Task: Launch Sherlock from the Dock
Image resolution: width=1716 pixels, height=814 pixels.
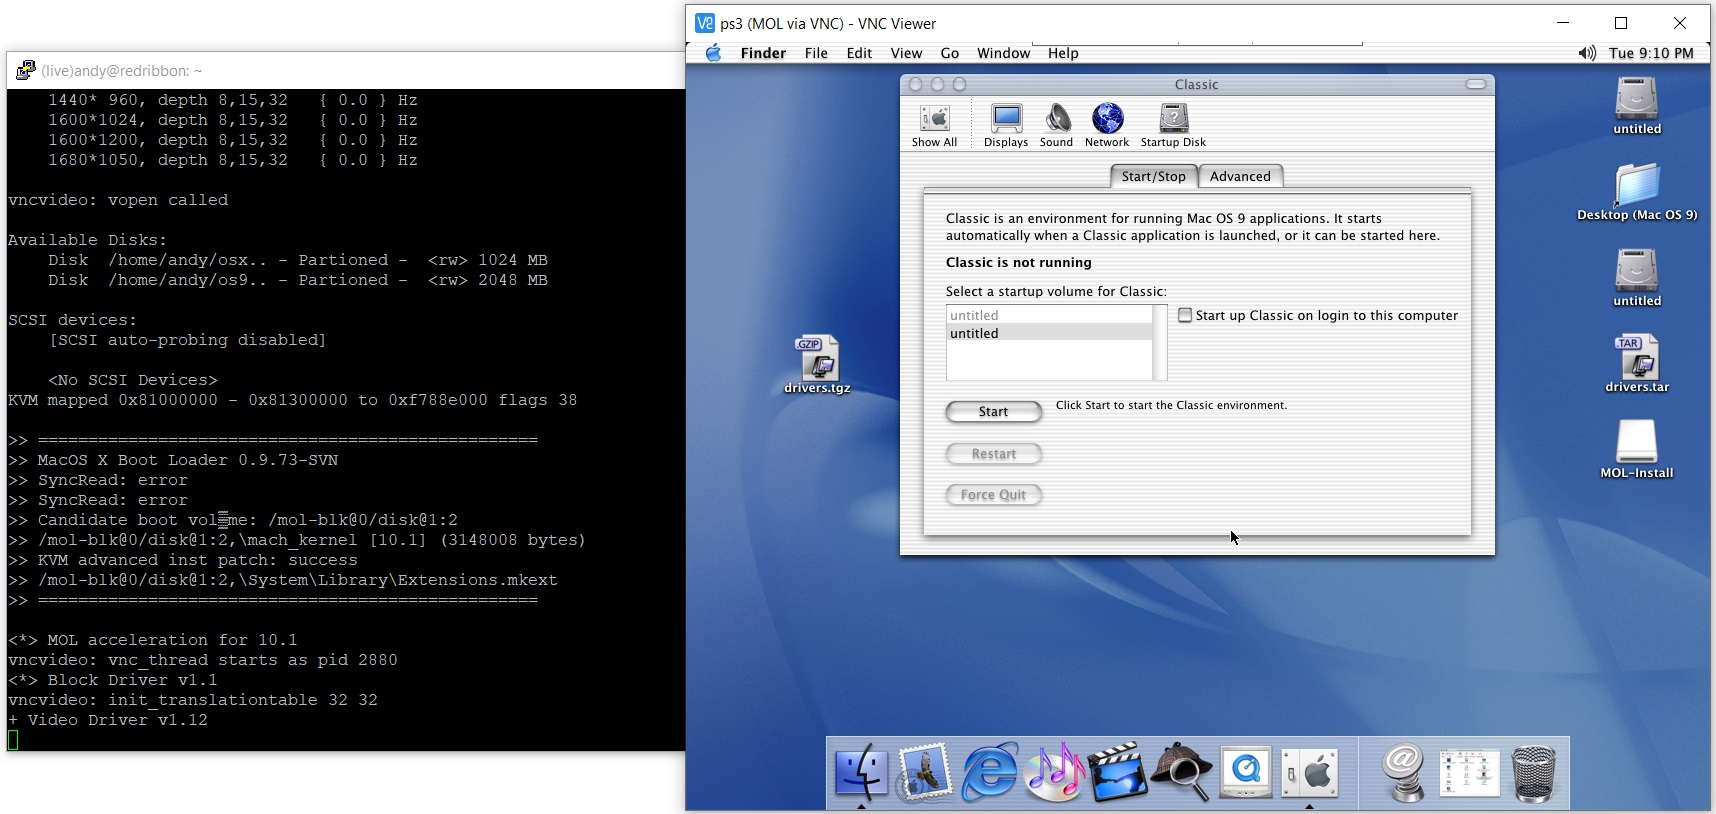Action: pyautogui.click(x=1181, y=772)
